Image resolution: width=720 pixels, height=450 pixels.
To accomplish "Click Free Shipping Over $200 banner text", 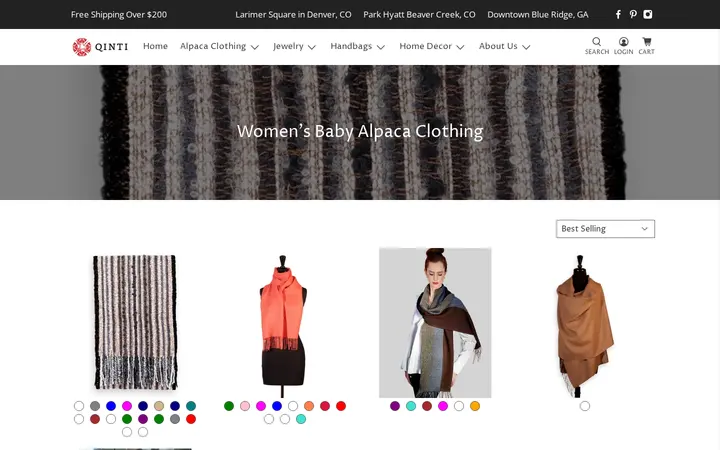I will click(x=119, y=15).
